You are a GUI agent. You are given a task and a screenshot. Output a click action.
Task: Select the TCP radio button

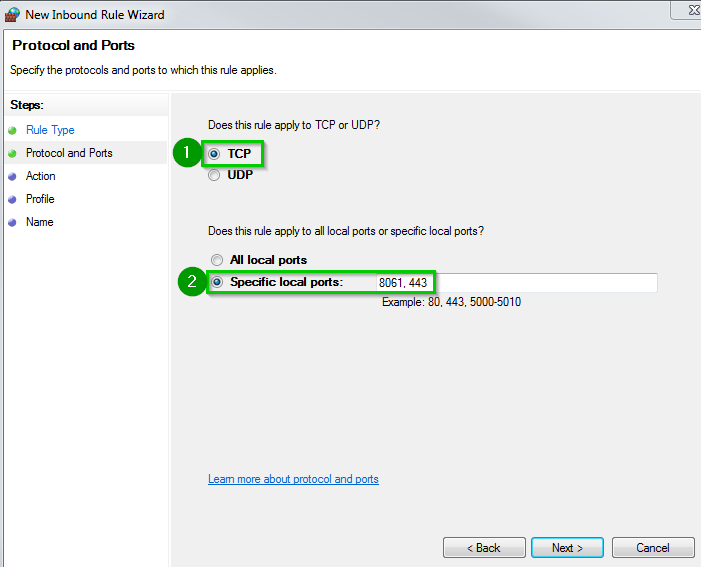click(214, 154)
